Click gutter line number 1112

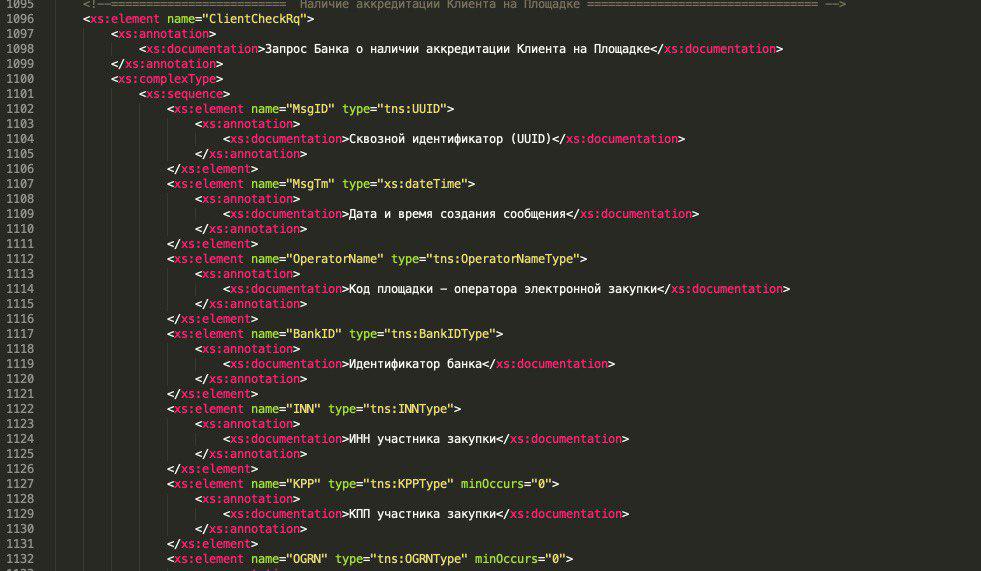[20, 259]
